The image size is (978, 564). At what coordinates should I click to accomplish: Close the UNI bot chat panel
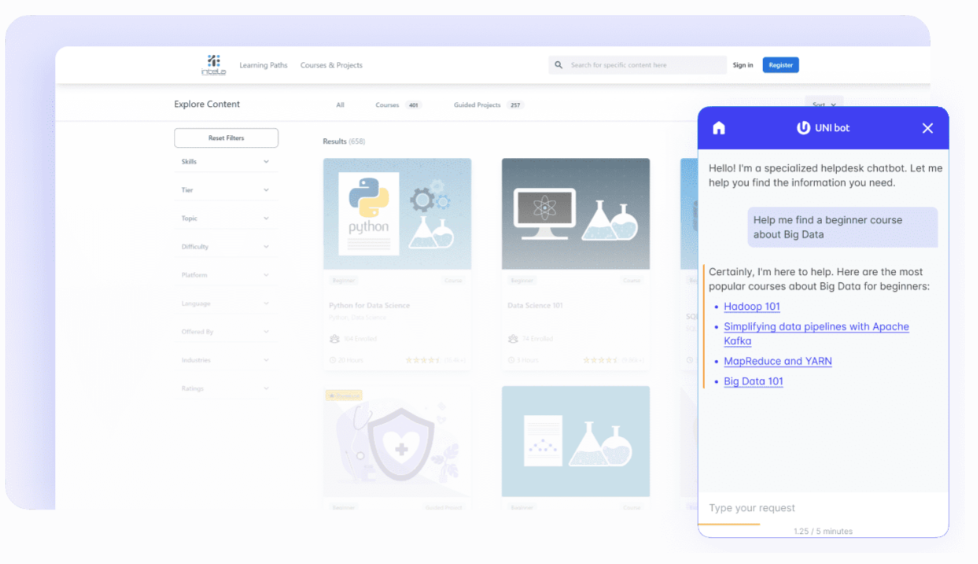[927, 128]
